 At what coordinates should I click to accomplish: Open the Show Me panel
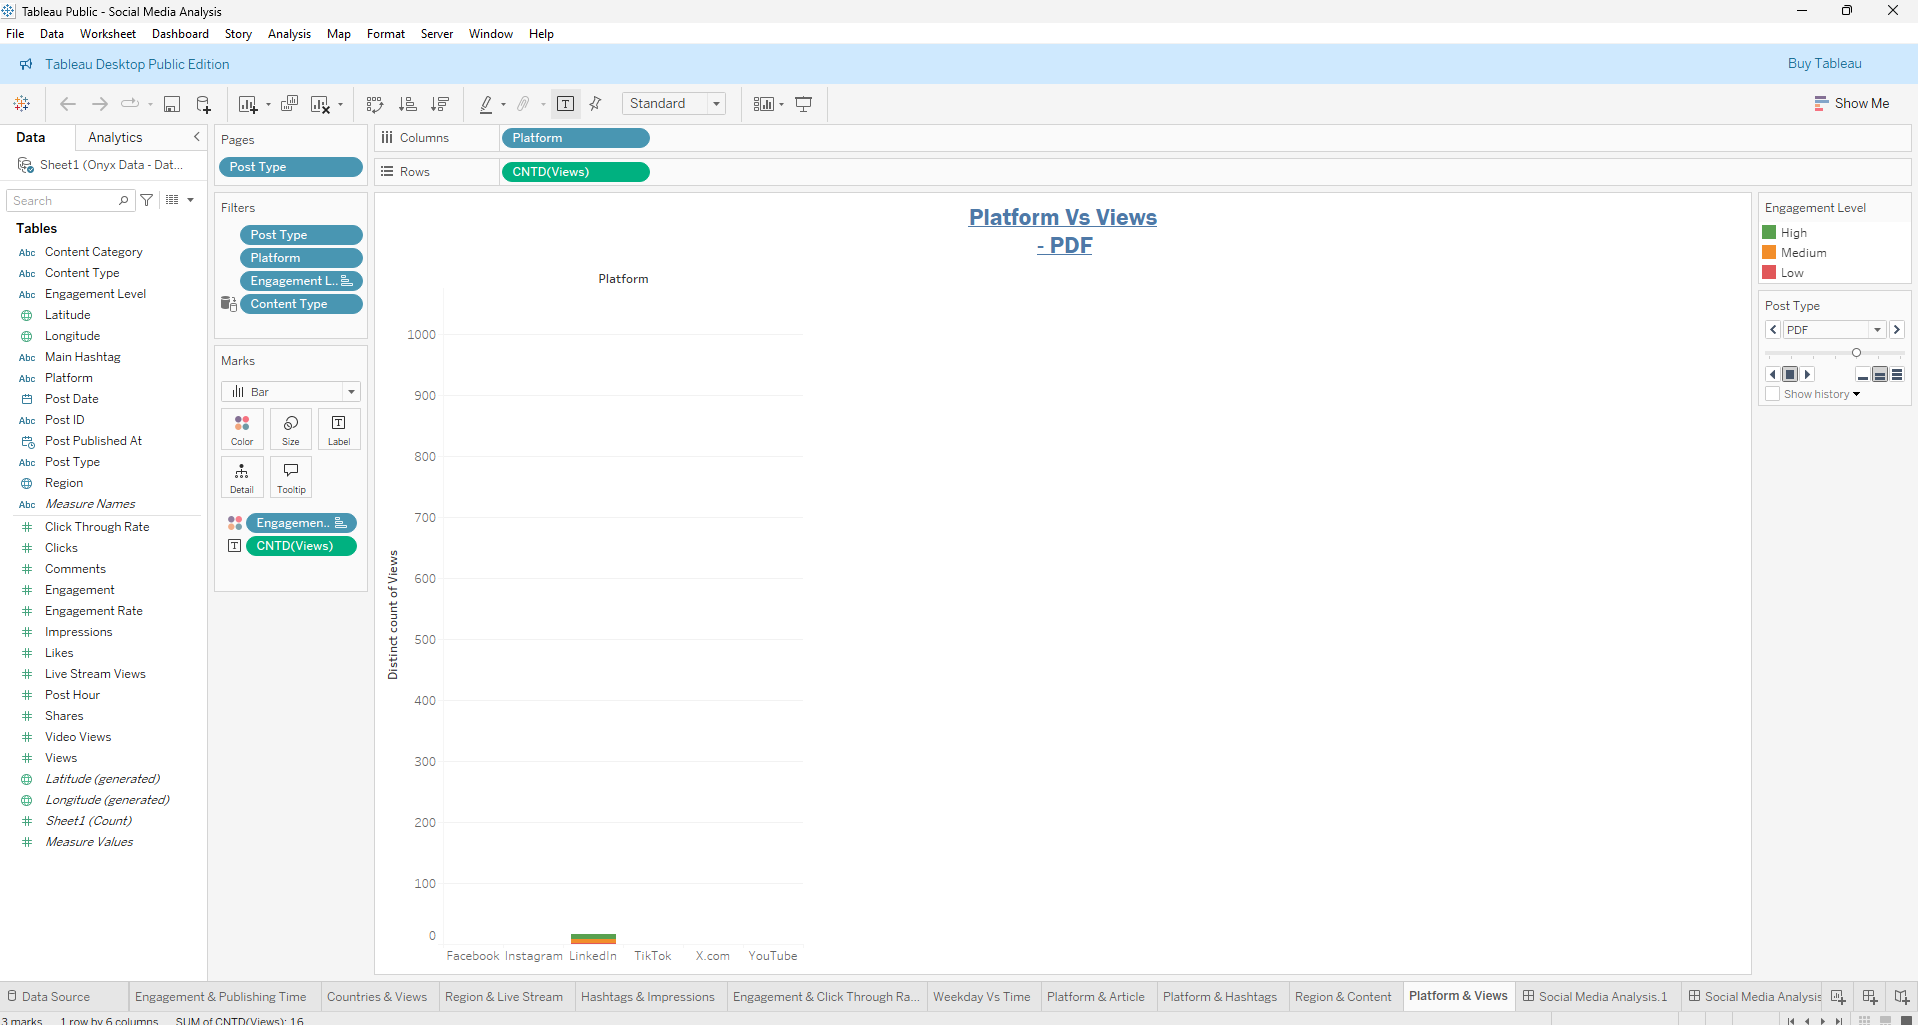tap(1852, 103)
